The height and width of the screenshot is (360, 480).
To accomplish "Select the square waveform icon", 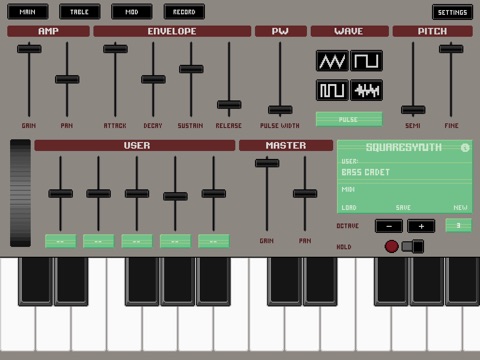I will [366, 61].
